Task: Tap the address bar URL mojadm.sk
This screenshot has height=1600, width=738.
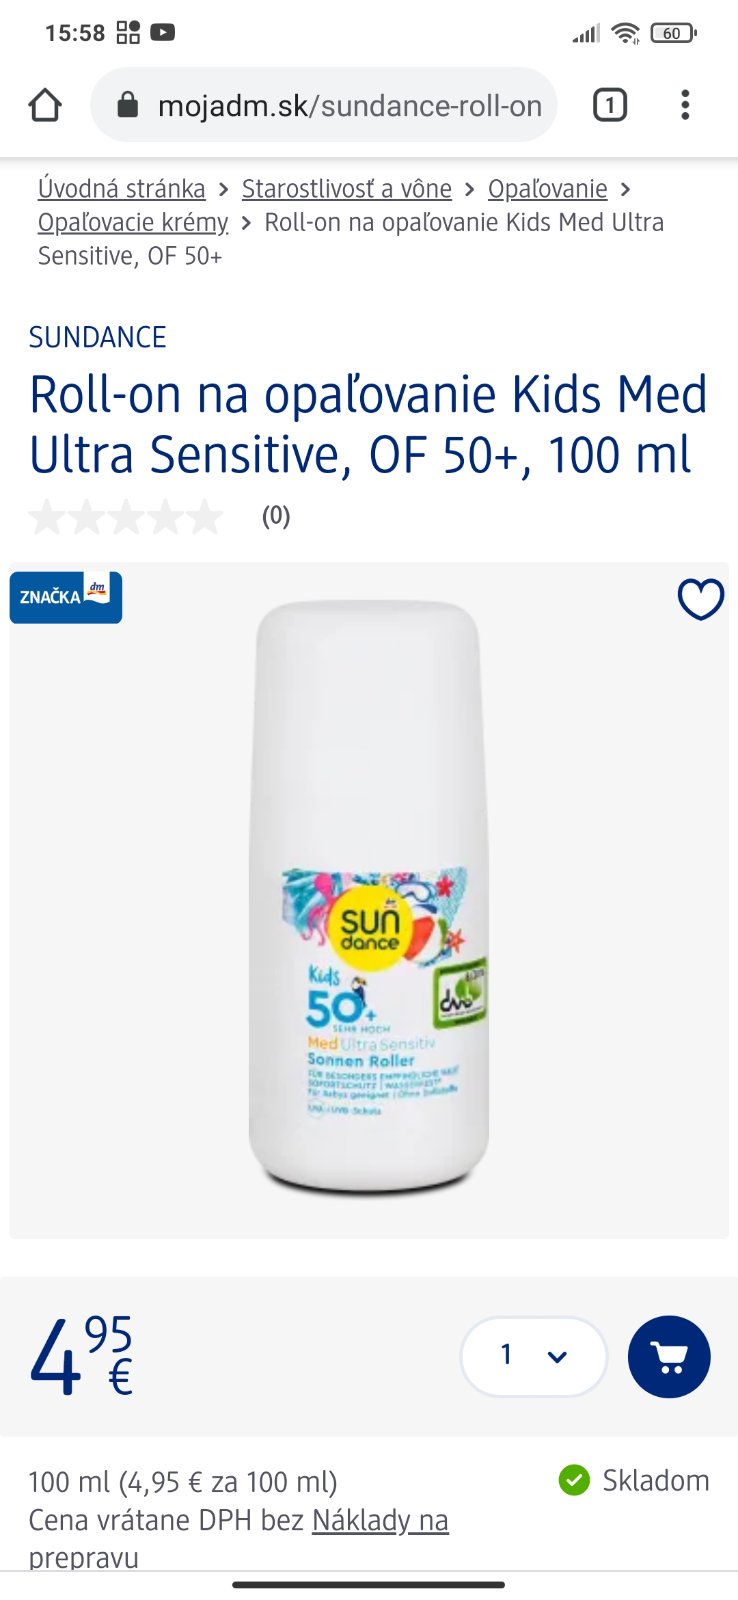Action: click(x=350, y=105)
